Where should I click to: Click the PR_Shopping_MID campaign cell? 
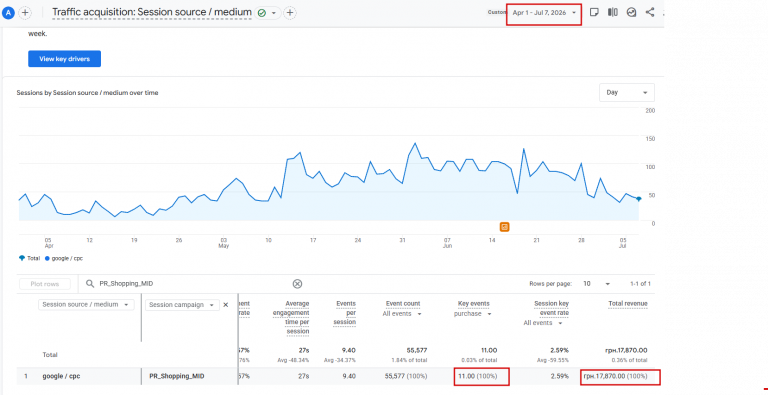click(177, 376)
